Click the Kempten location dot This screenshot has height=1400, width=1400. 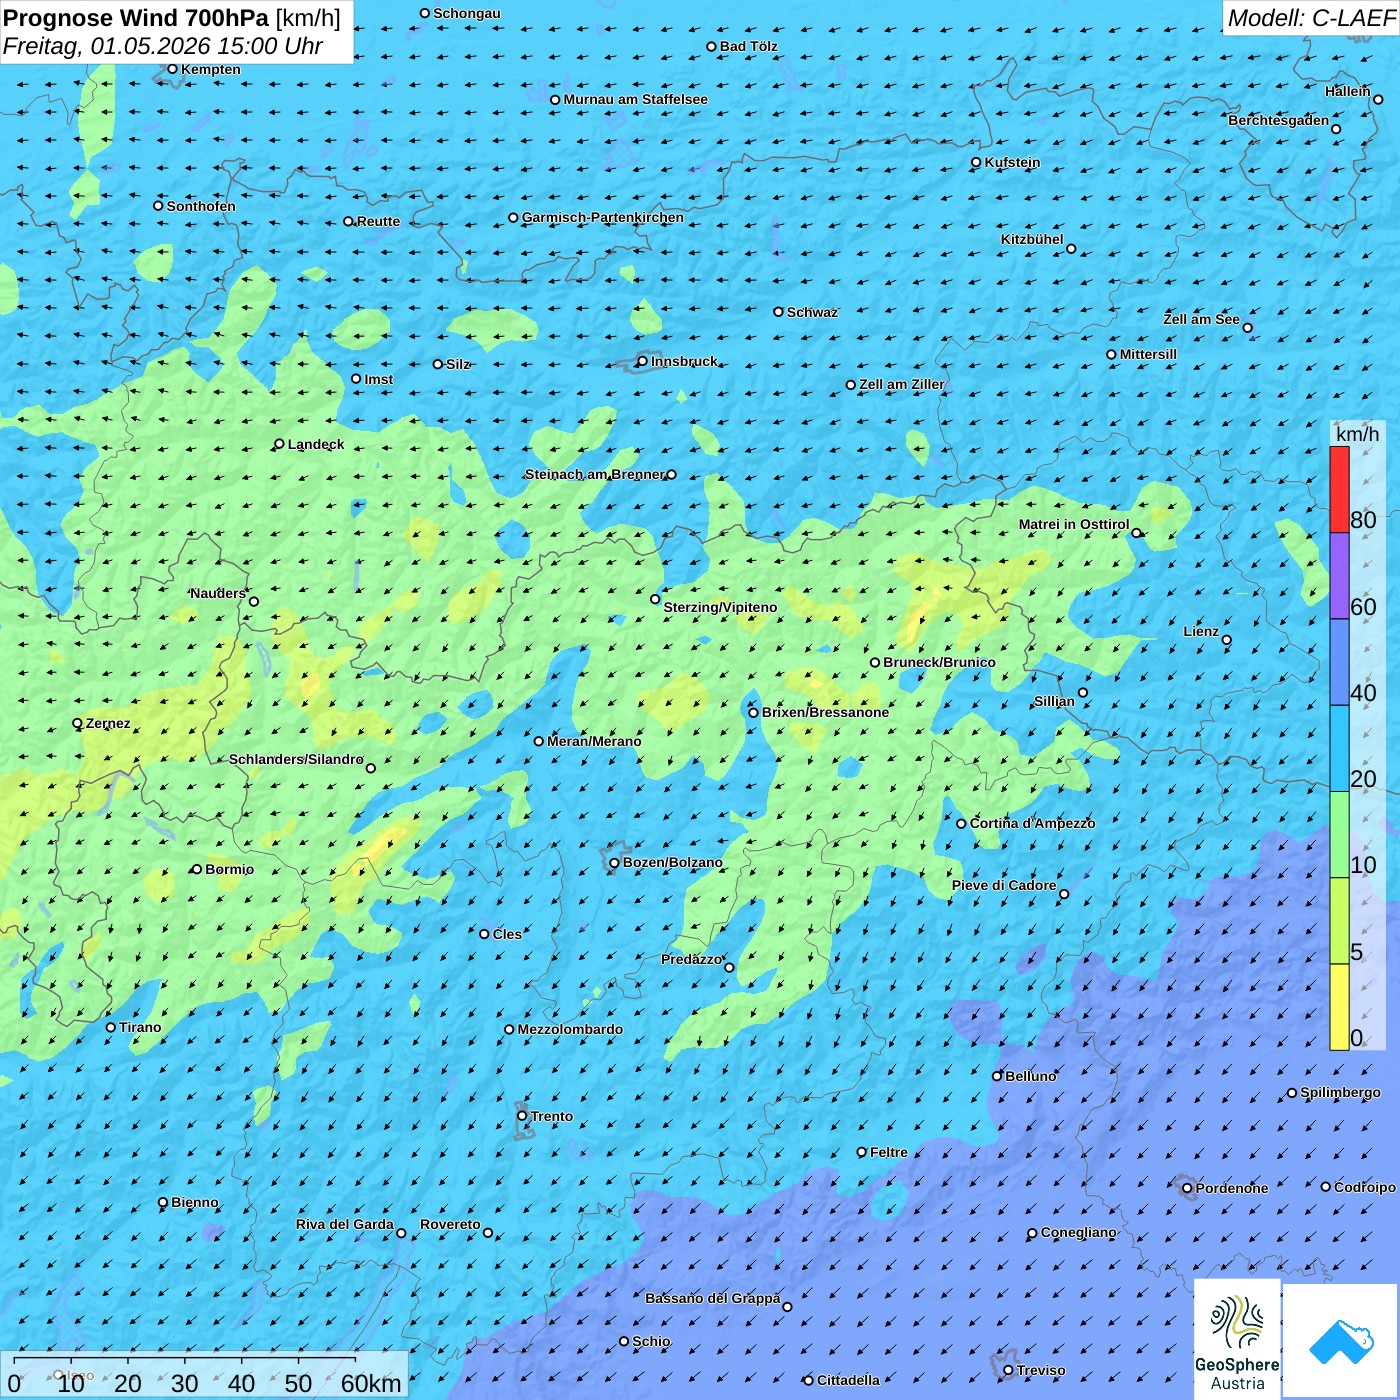pos(172,69)
